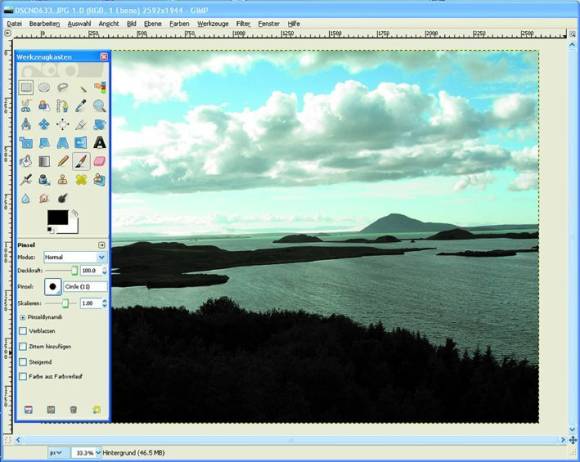Select the Blend gradient tool
This screenshot has width=580, height=462.
coord(44,161)
